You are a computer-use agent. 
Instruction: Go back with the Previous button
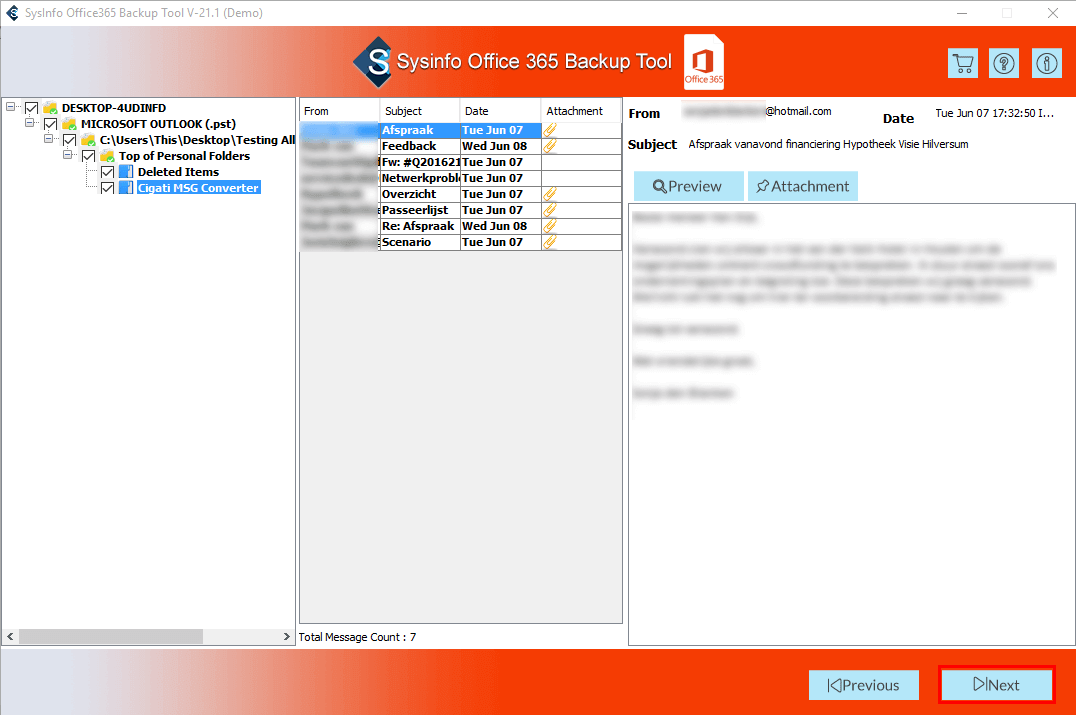pyautogui.click(x=864, y=685)
